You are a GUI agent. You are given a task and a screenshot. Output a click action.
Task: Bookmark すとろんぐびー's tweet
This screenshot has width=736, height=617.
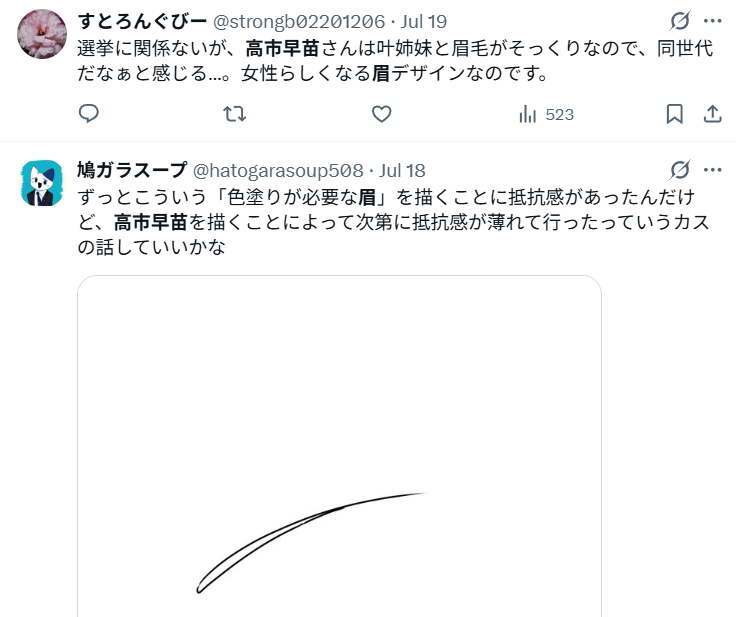(675, 114)
